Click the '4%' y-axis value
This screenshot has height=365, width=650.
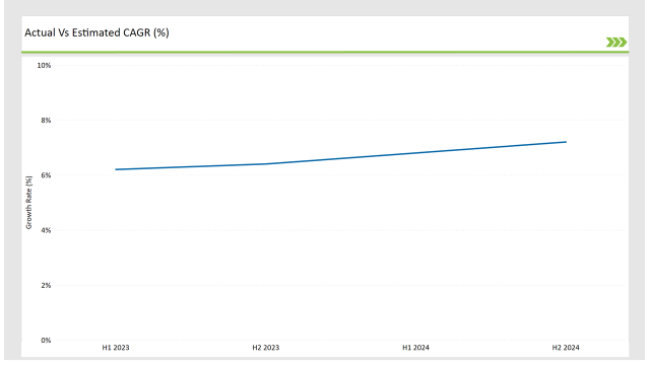click(46, 230)
